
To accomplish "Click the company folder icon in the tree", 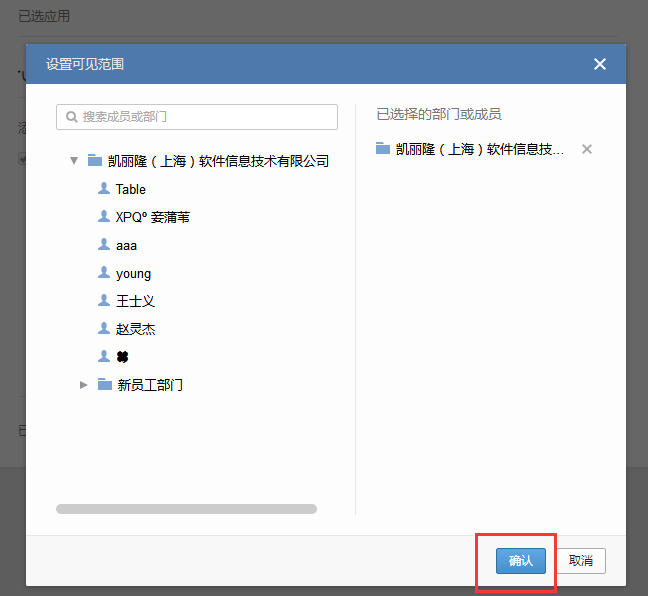I will [95, 160].
